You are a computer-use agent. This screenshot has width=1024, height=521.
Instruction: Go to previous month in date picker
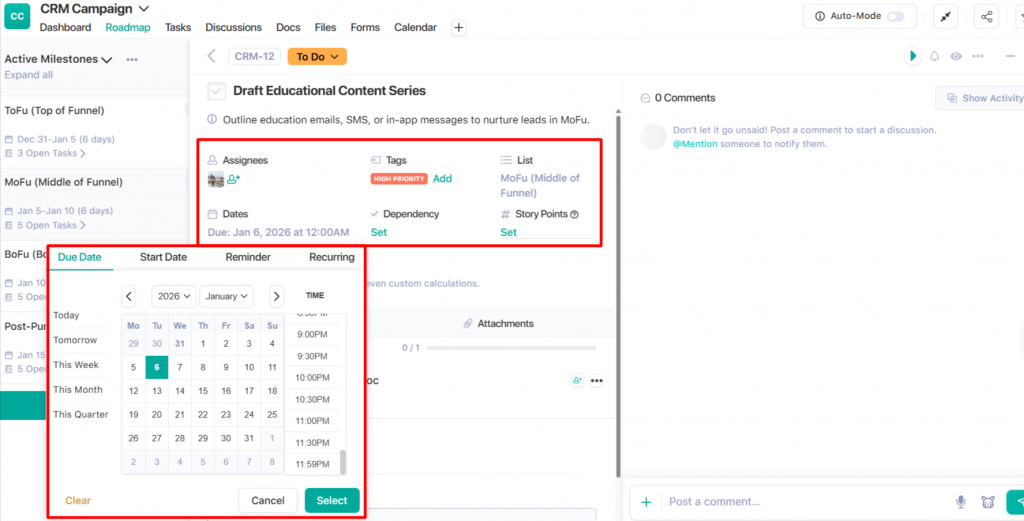coord(129,296)
